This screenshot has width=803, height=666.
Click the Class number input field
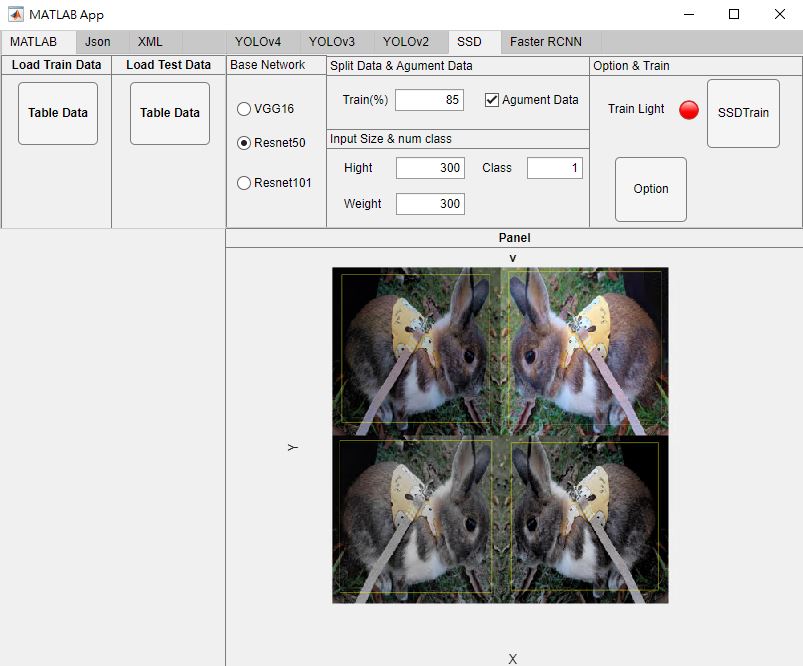555,168
